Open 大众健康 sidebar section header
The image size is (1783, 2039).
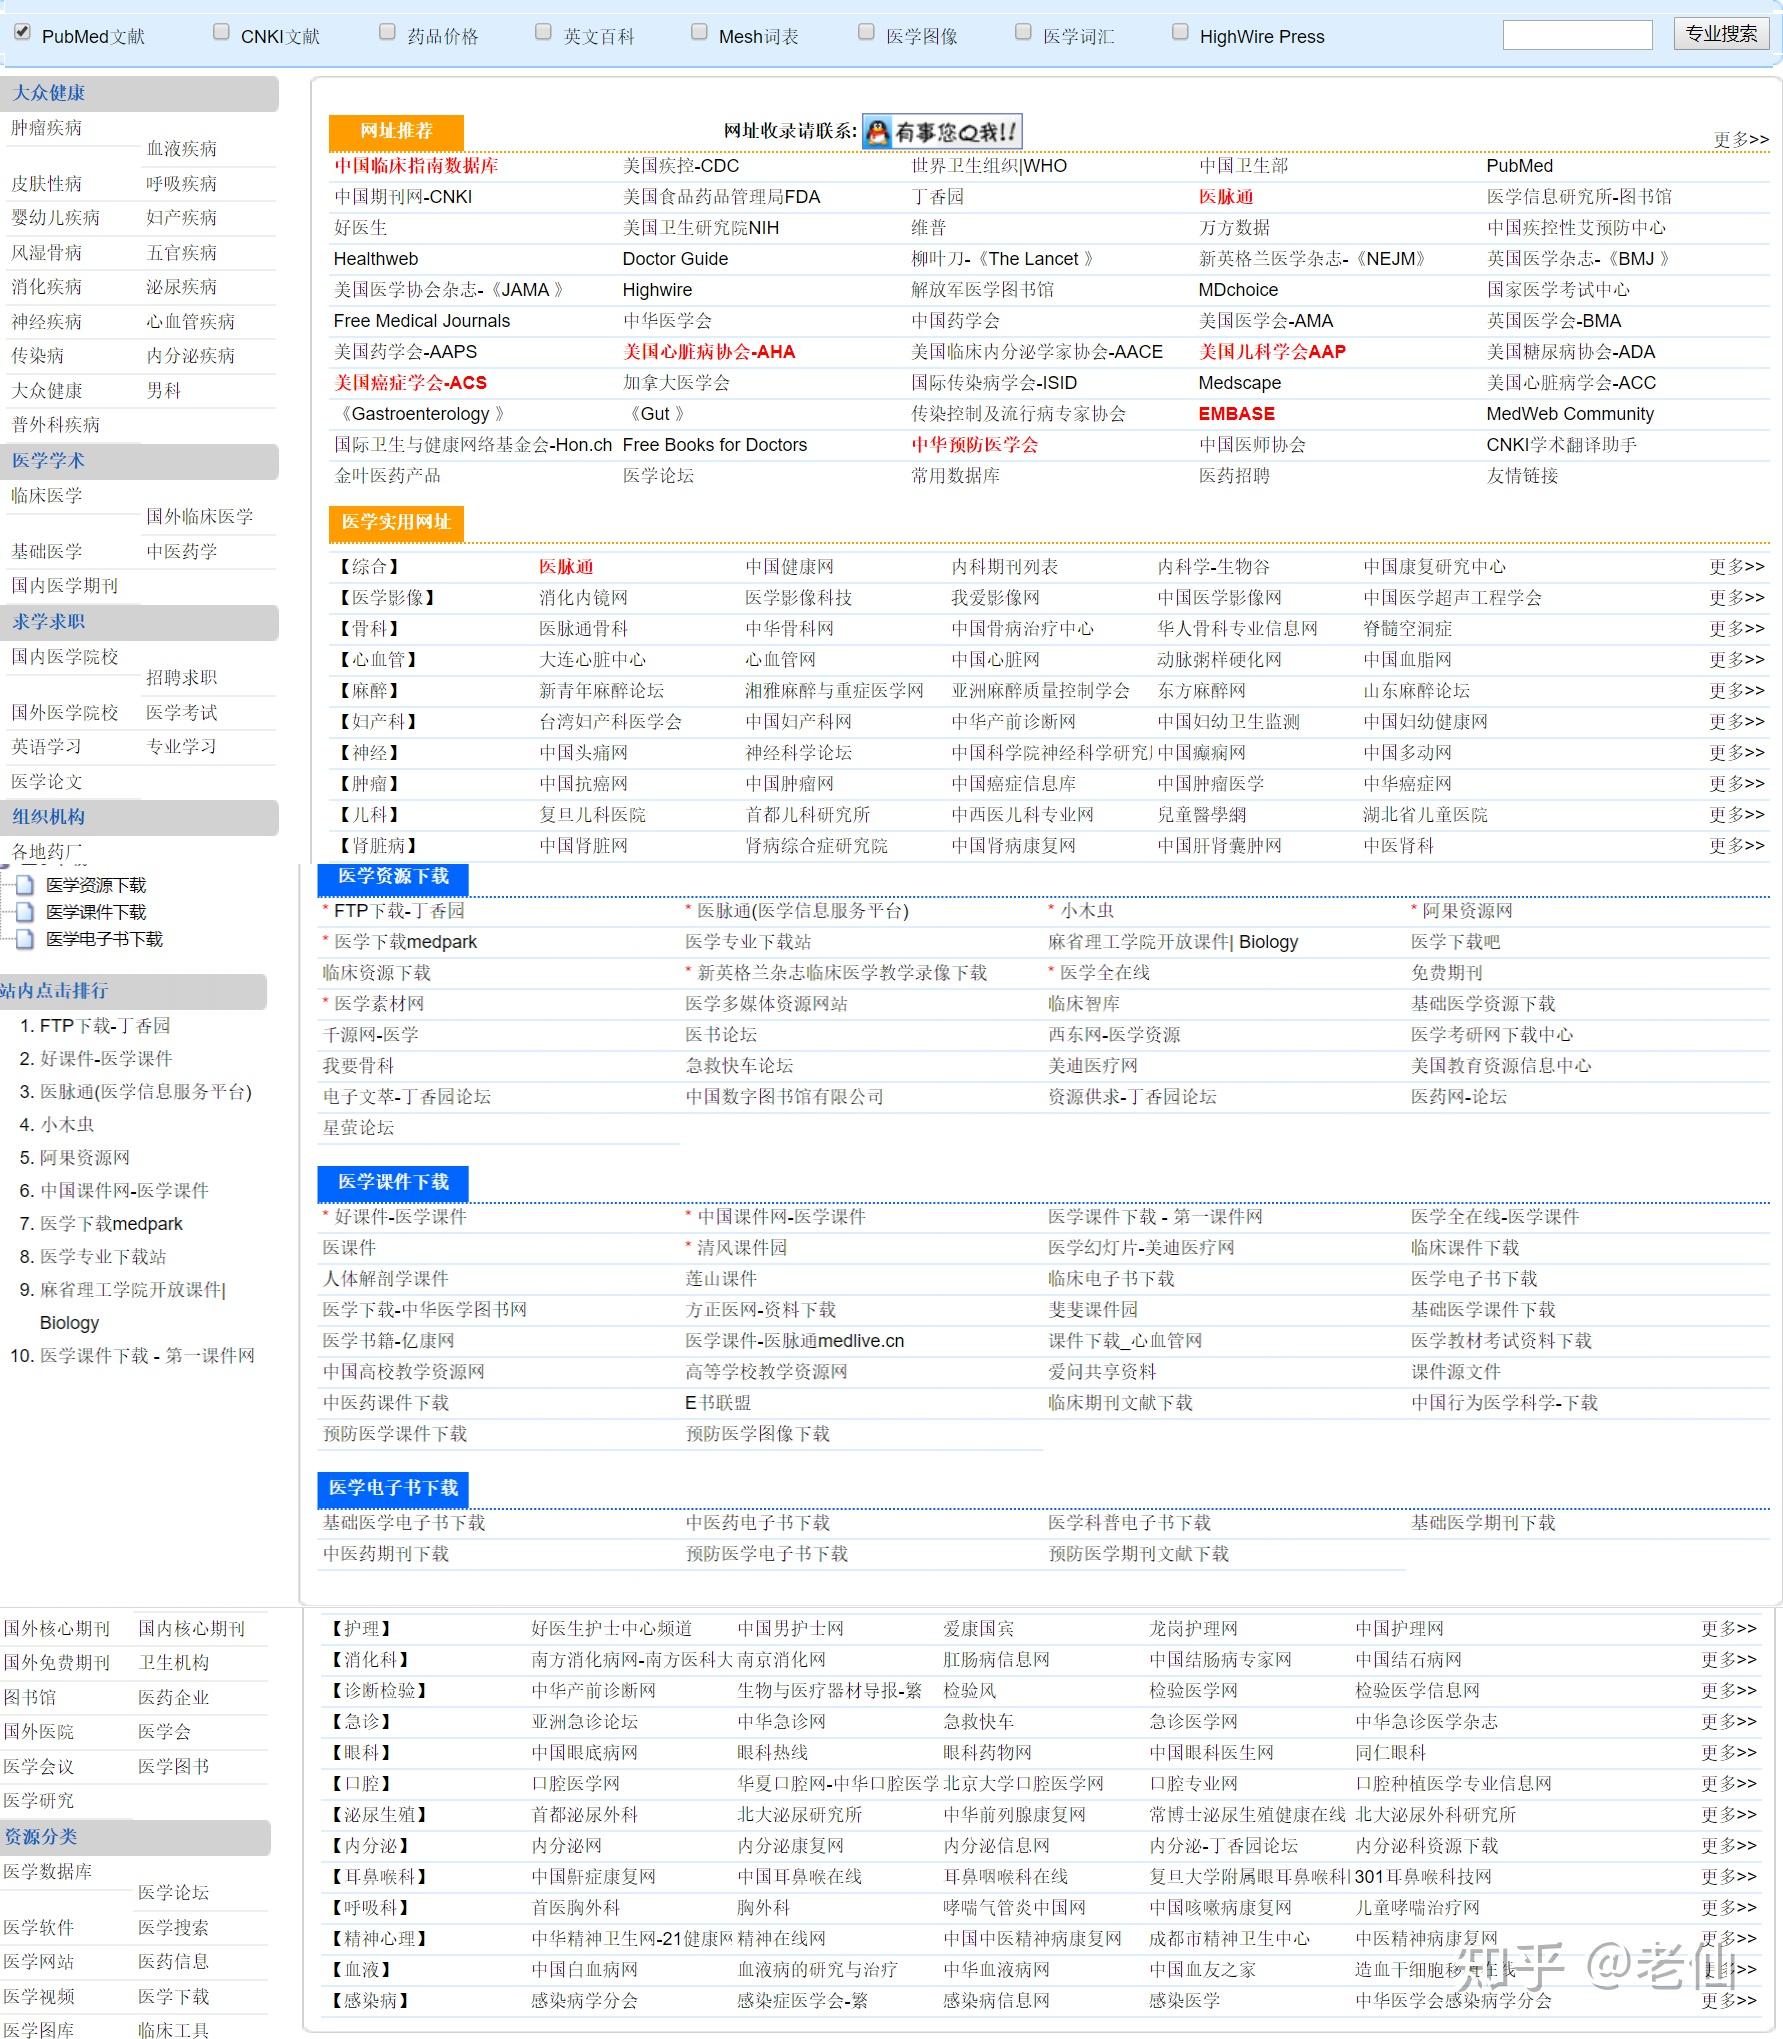pyautogui.click(x=139, y=93)
